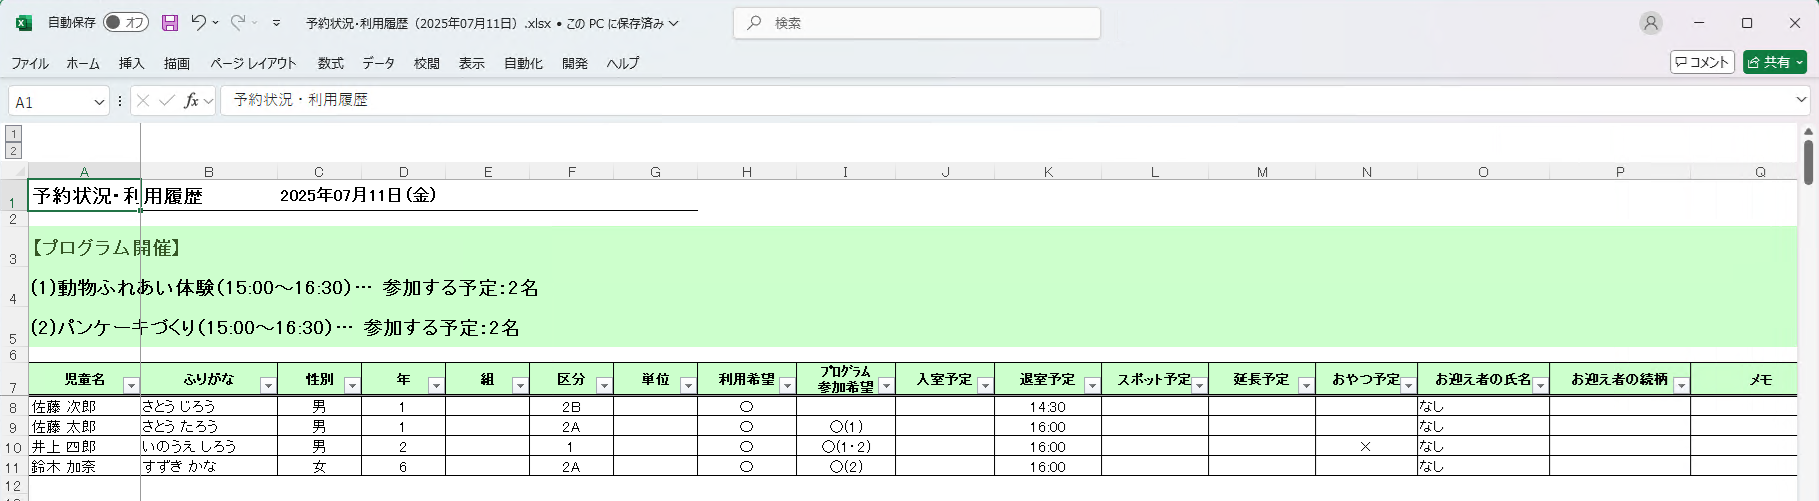
Task: Click outline level 1 button
Action: [x=14, y=134]
